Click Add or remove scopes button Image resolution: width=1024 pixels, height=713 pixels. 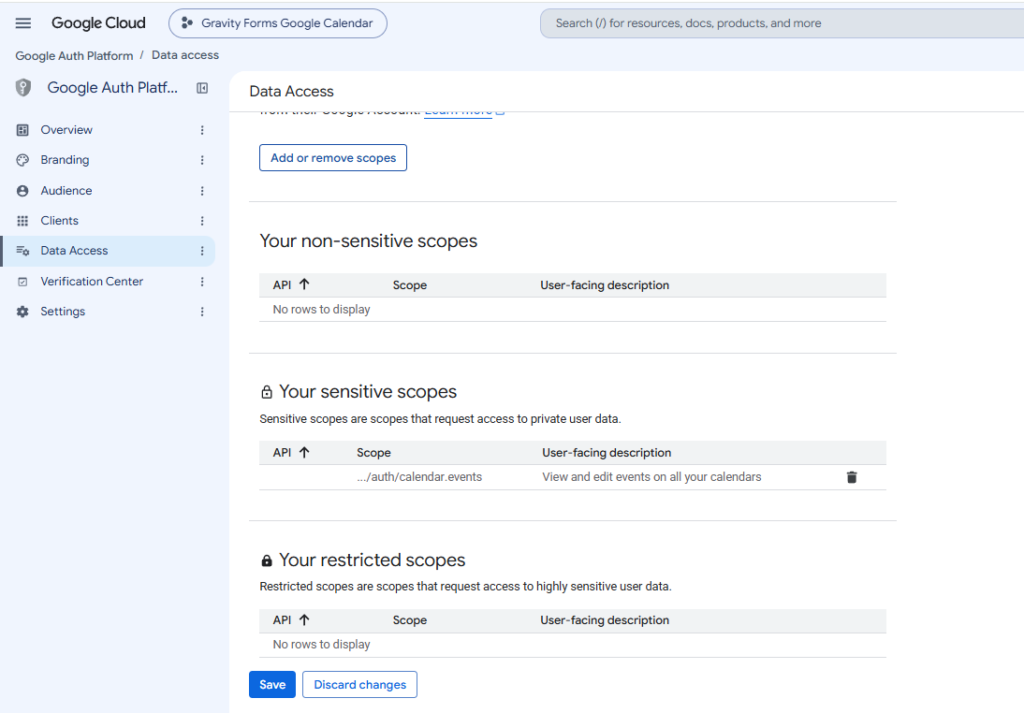point(333,158)
